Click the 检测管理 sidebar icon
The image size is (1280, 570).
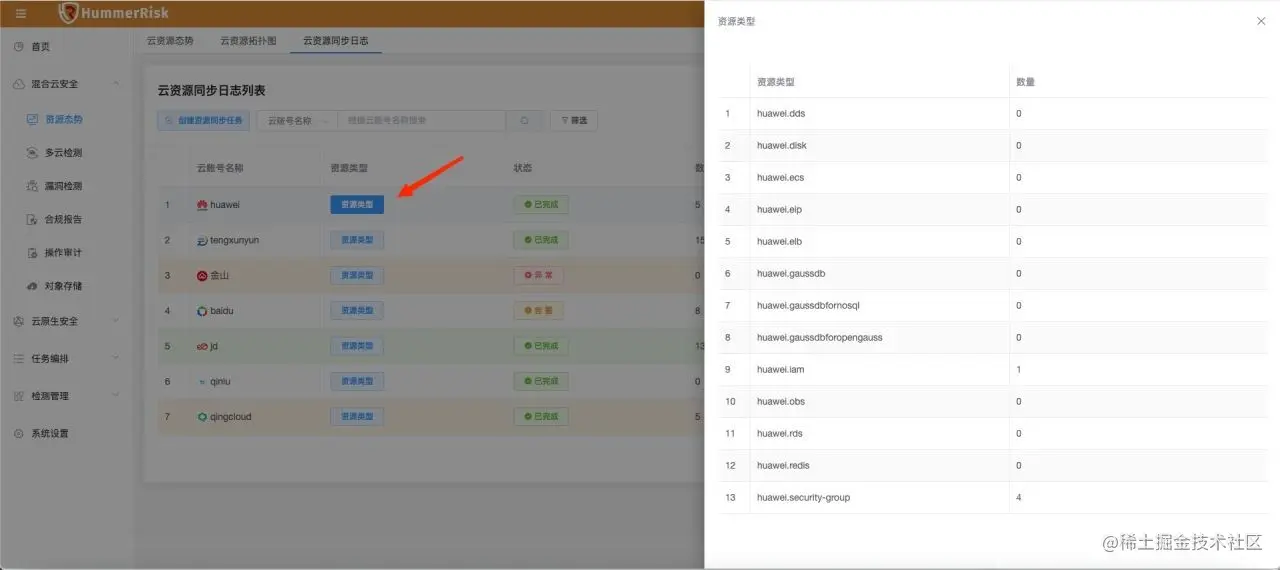coord(19,396)
